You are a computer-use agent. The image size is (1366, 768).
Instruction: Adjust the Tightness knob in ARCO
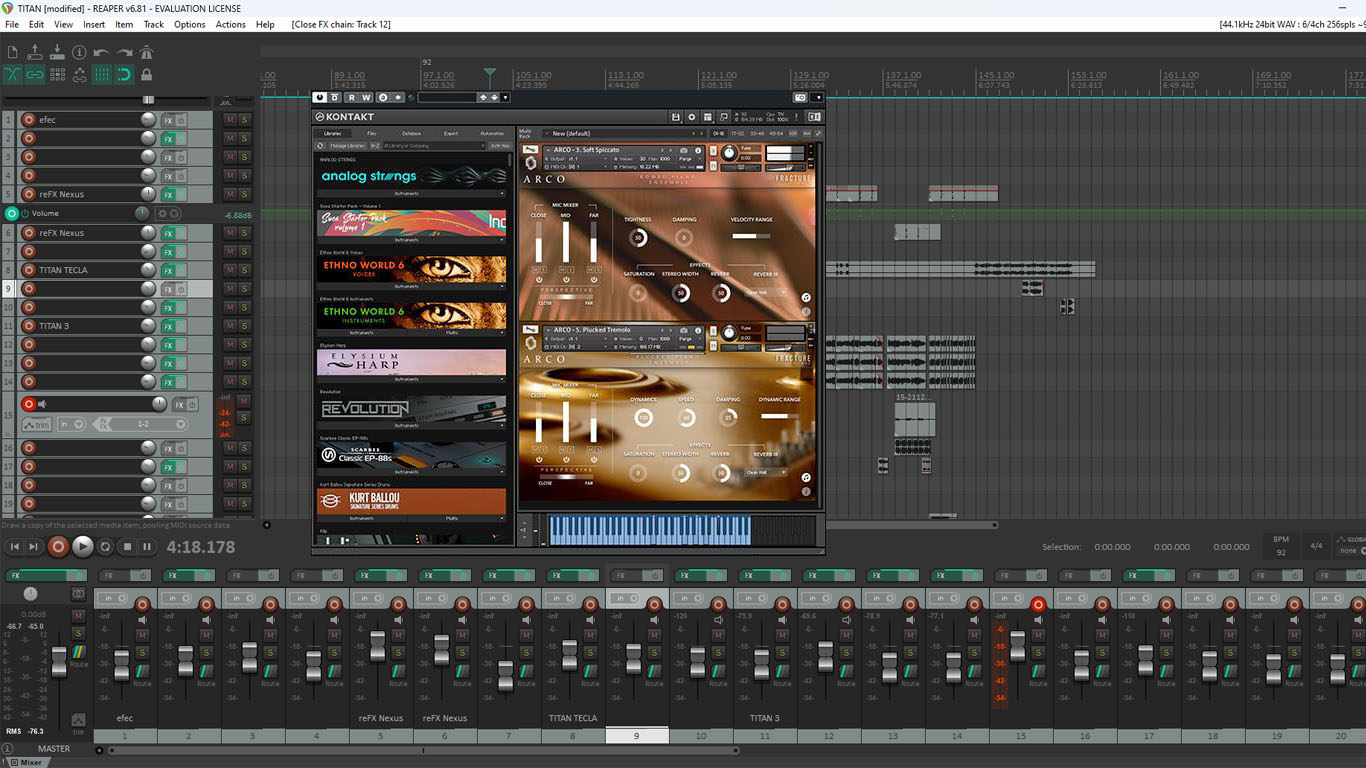638,237
